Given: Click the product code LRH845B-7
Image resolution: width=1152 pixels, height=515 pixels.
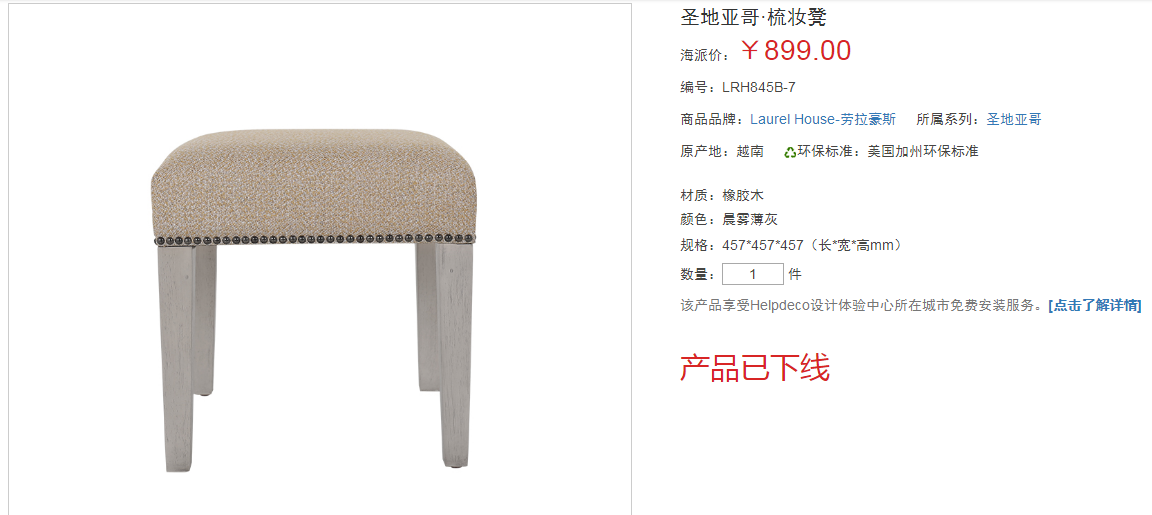Looking at the screenshot, I should pos(759,87).
